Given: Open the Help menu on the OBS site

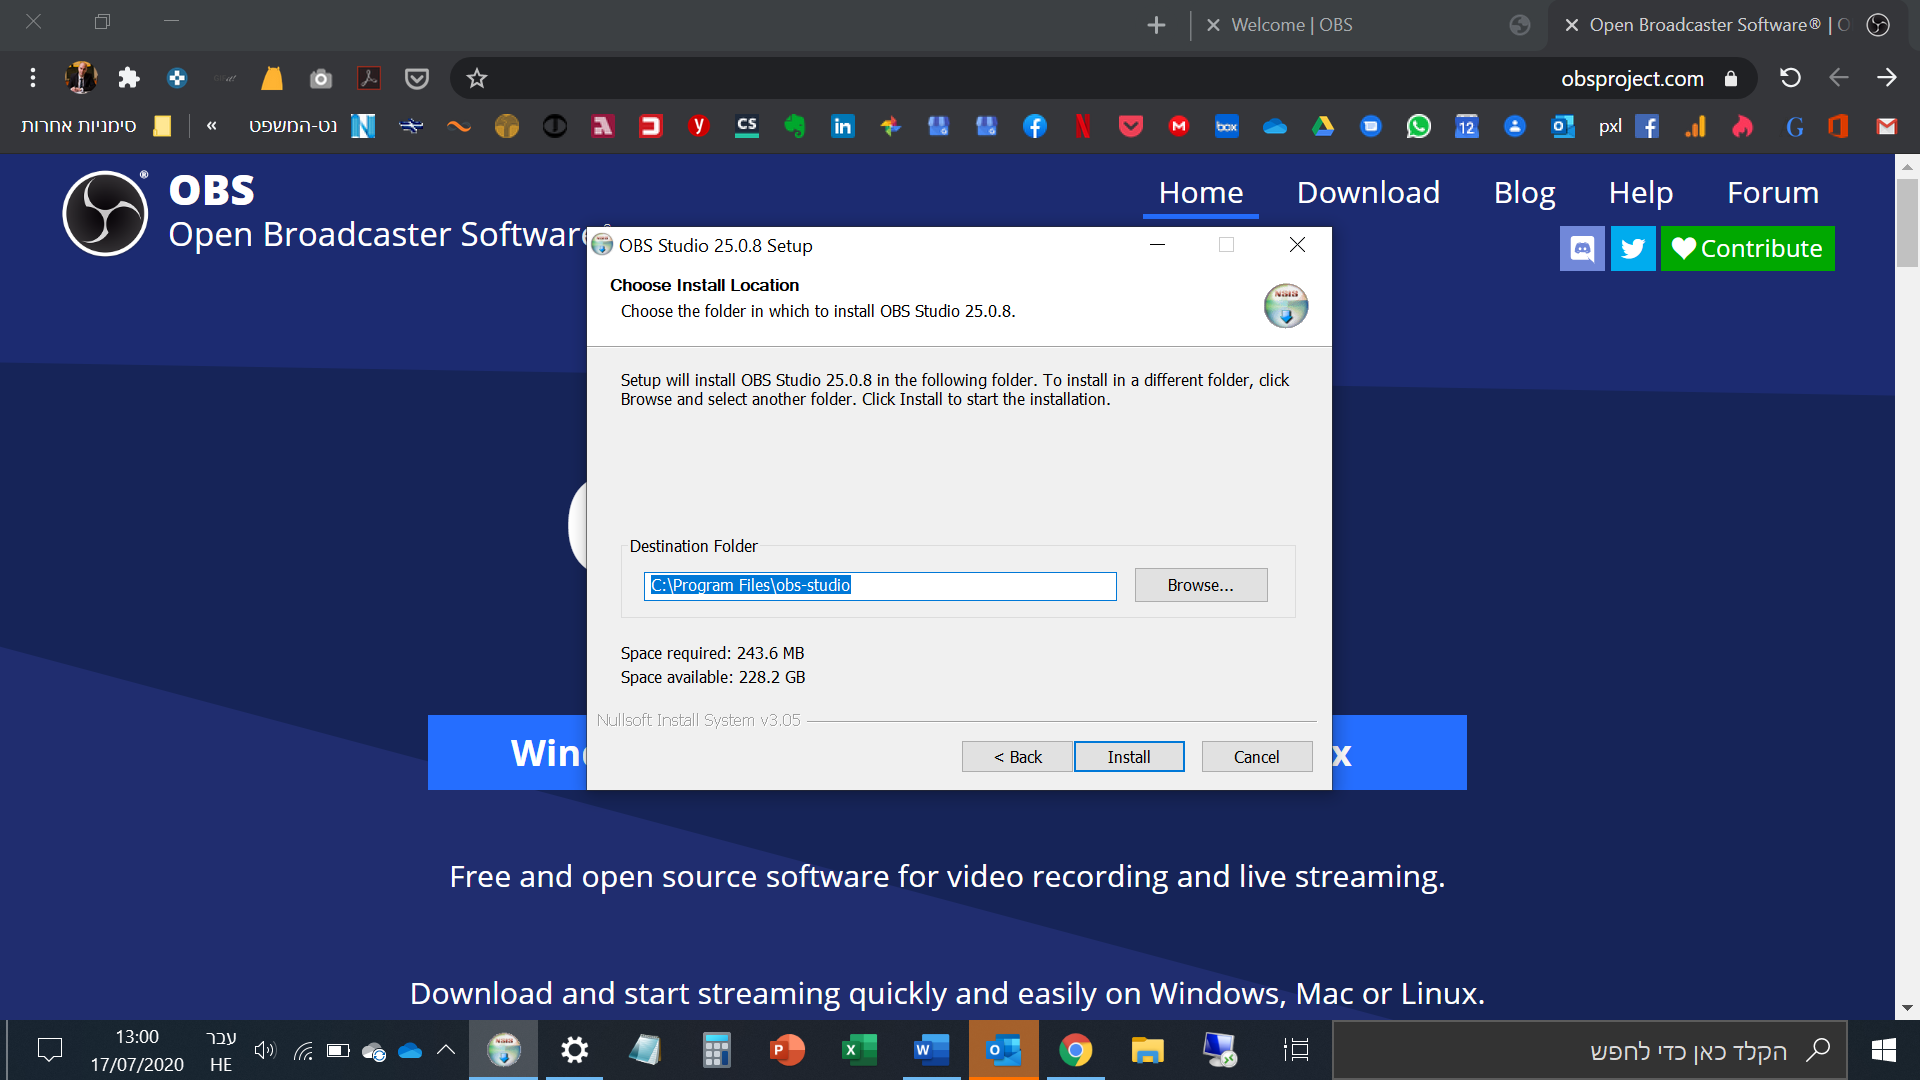Looking at the screenshot, I should pyautogui.click(x=1641, y=192).
